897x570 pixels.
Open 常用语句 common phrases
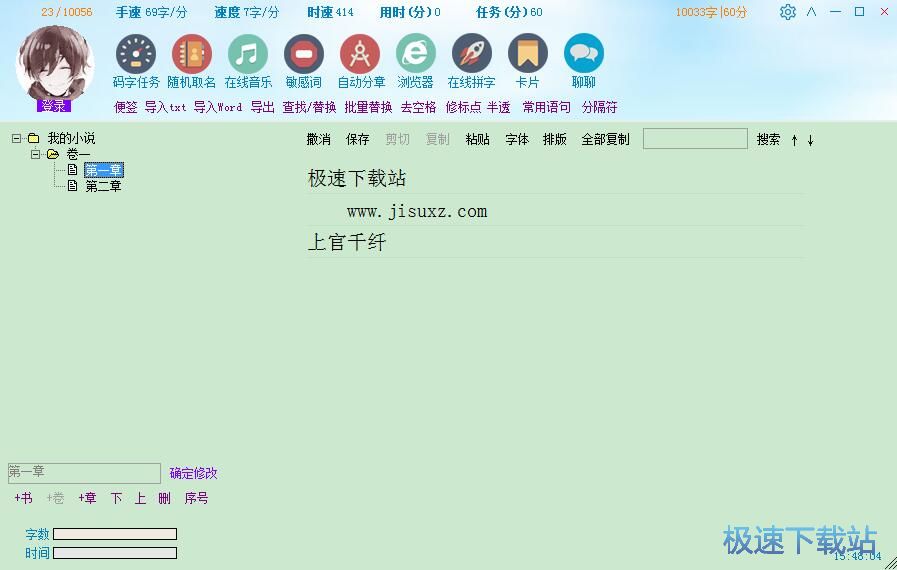click(x=546, y=107)
